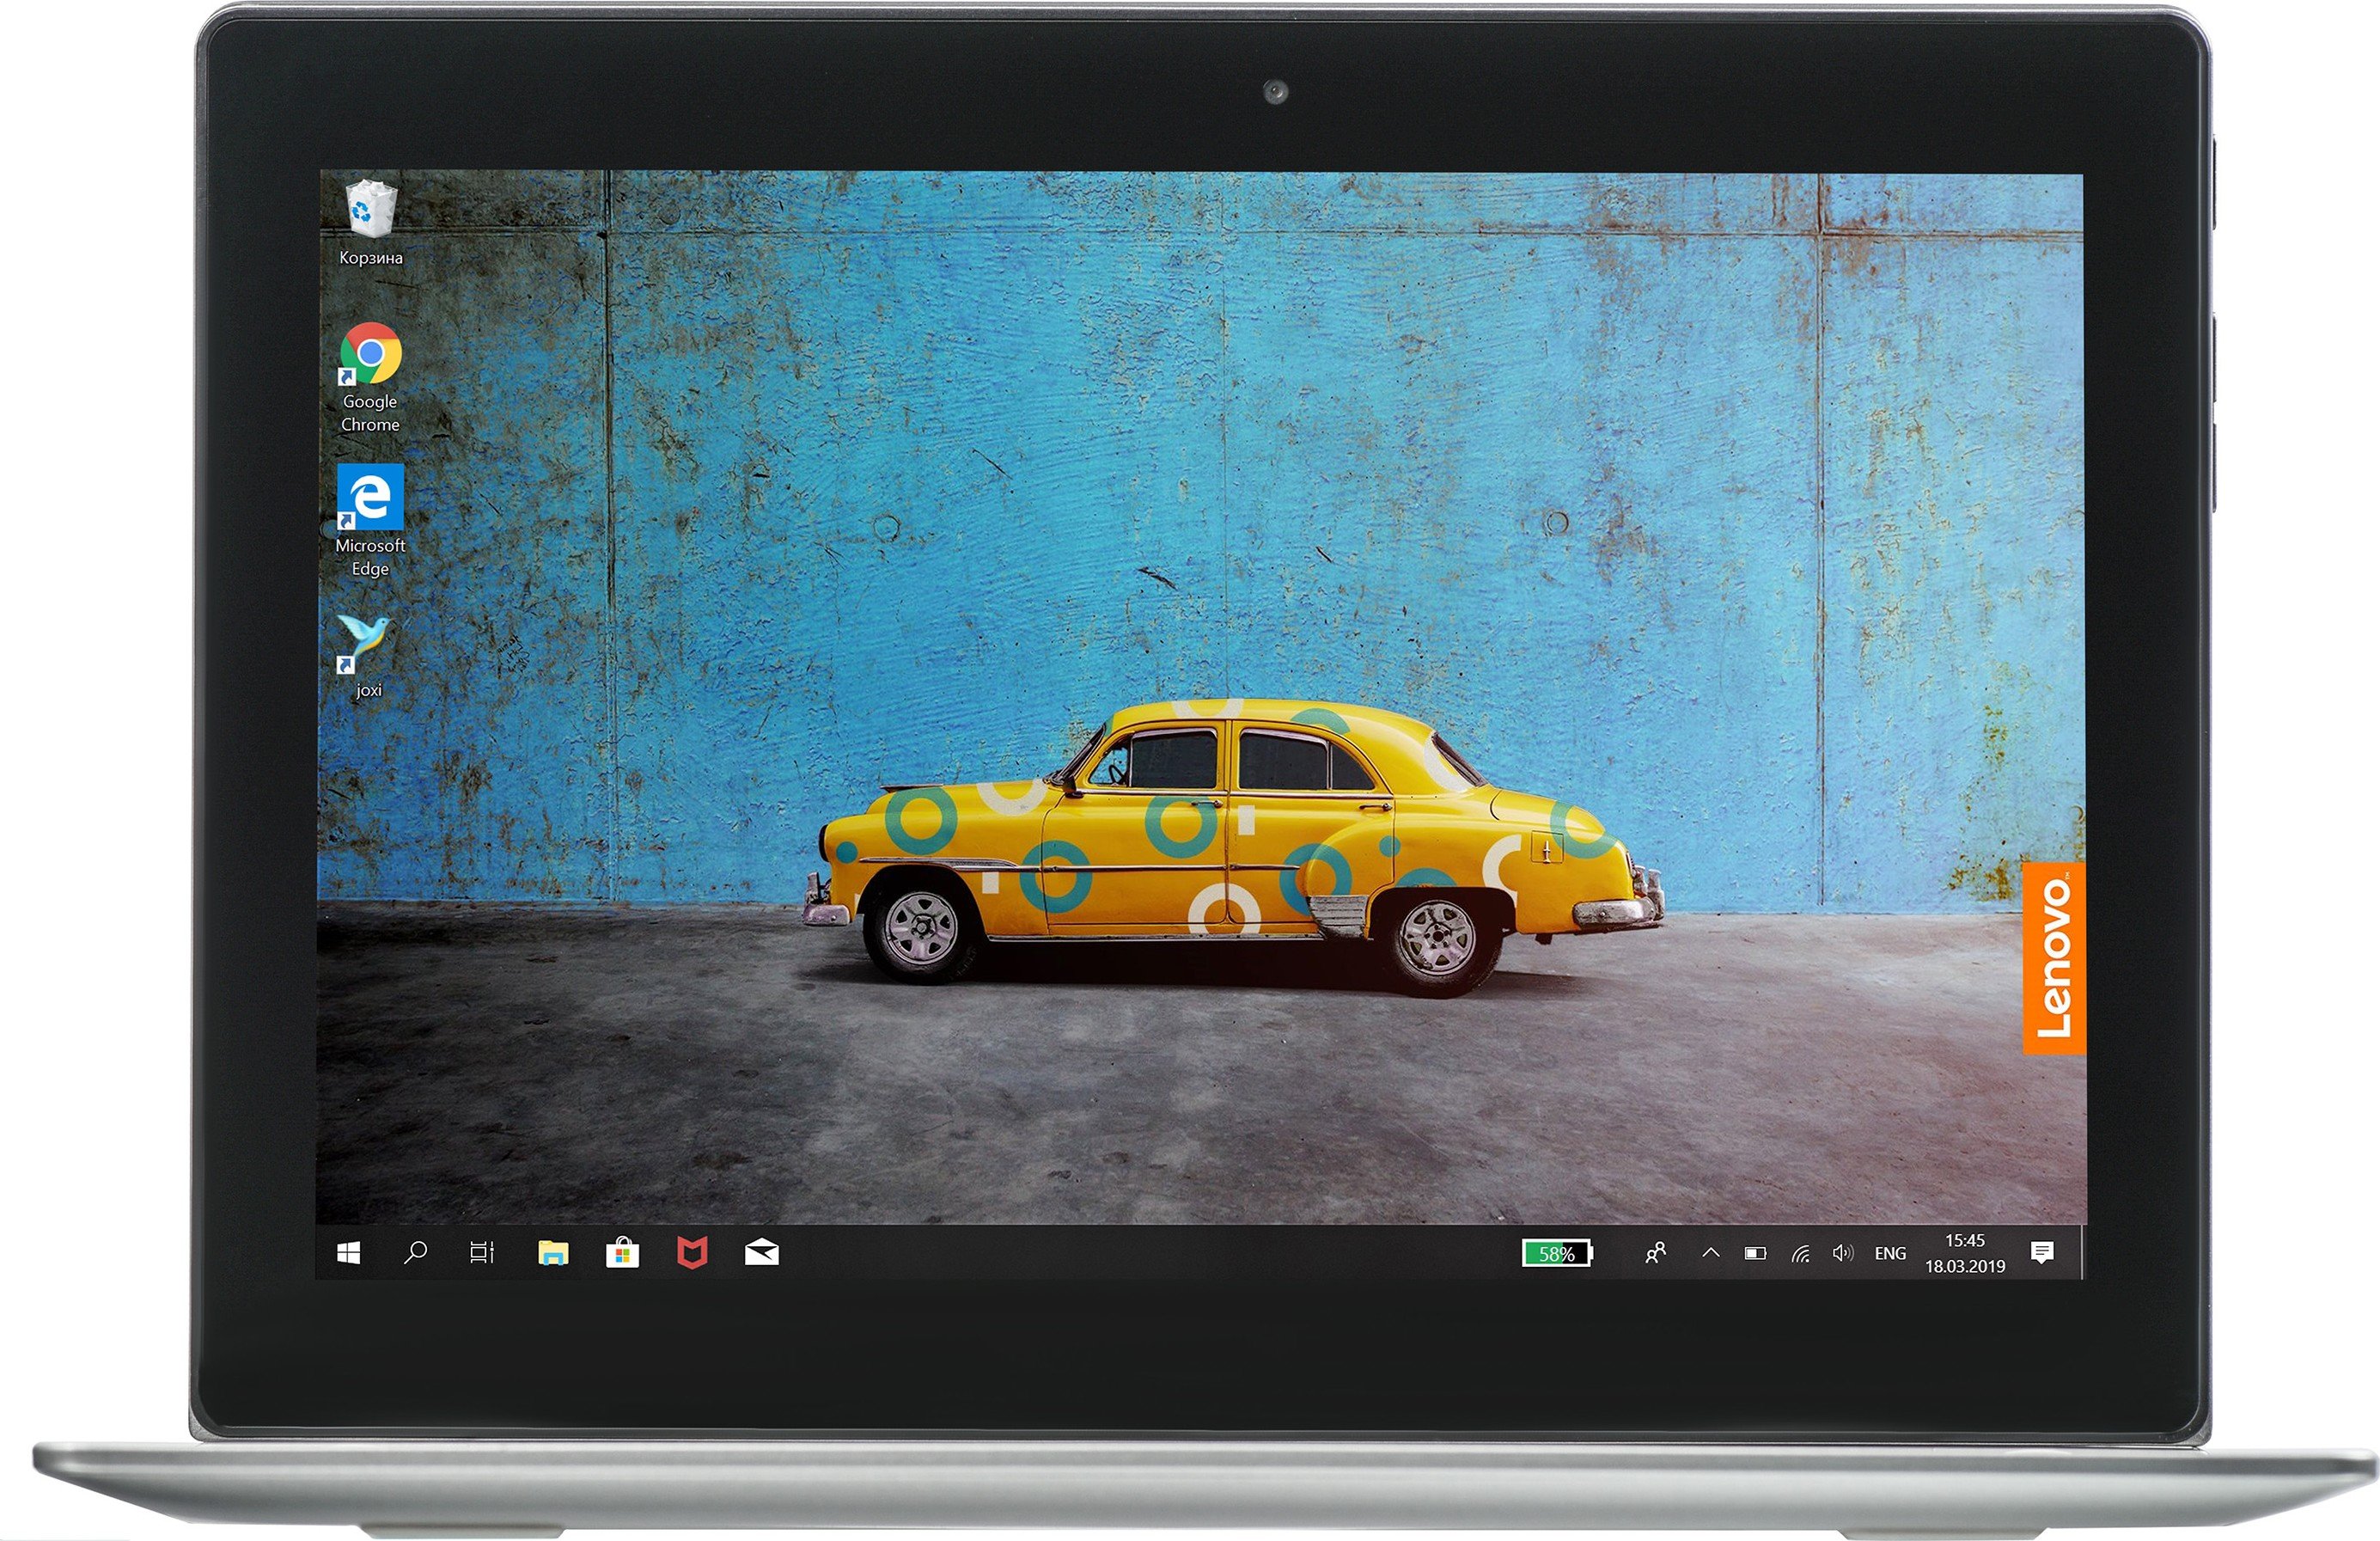Launch File Explorer from the taskbar
This screenshot has height=1541, width=2380.
coord(553,1253)
